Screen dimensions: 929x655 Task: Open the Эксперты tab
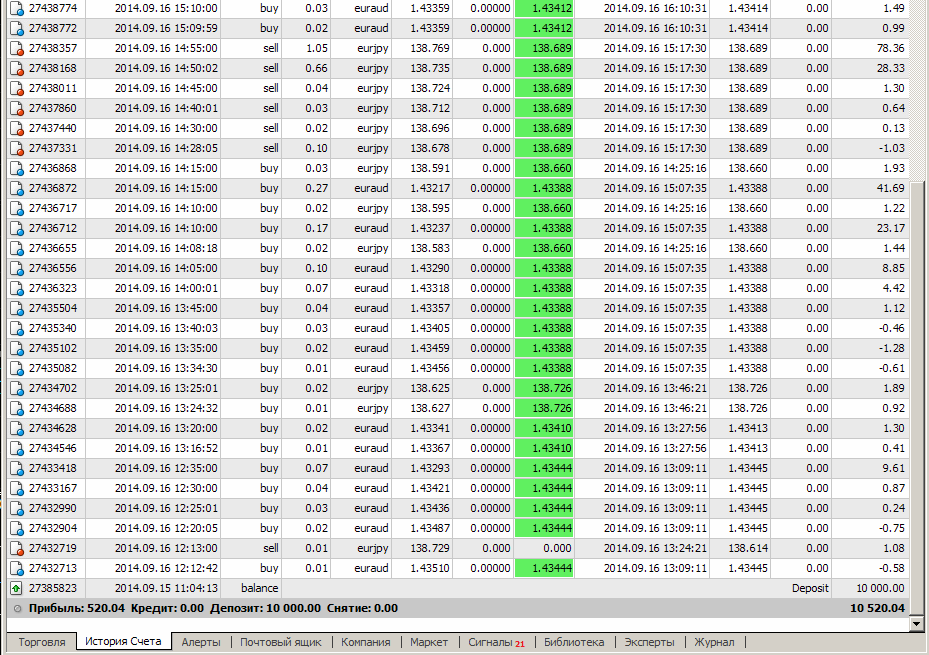click(649, 642)
